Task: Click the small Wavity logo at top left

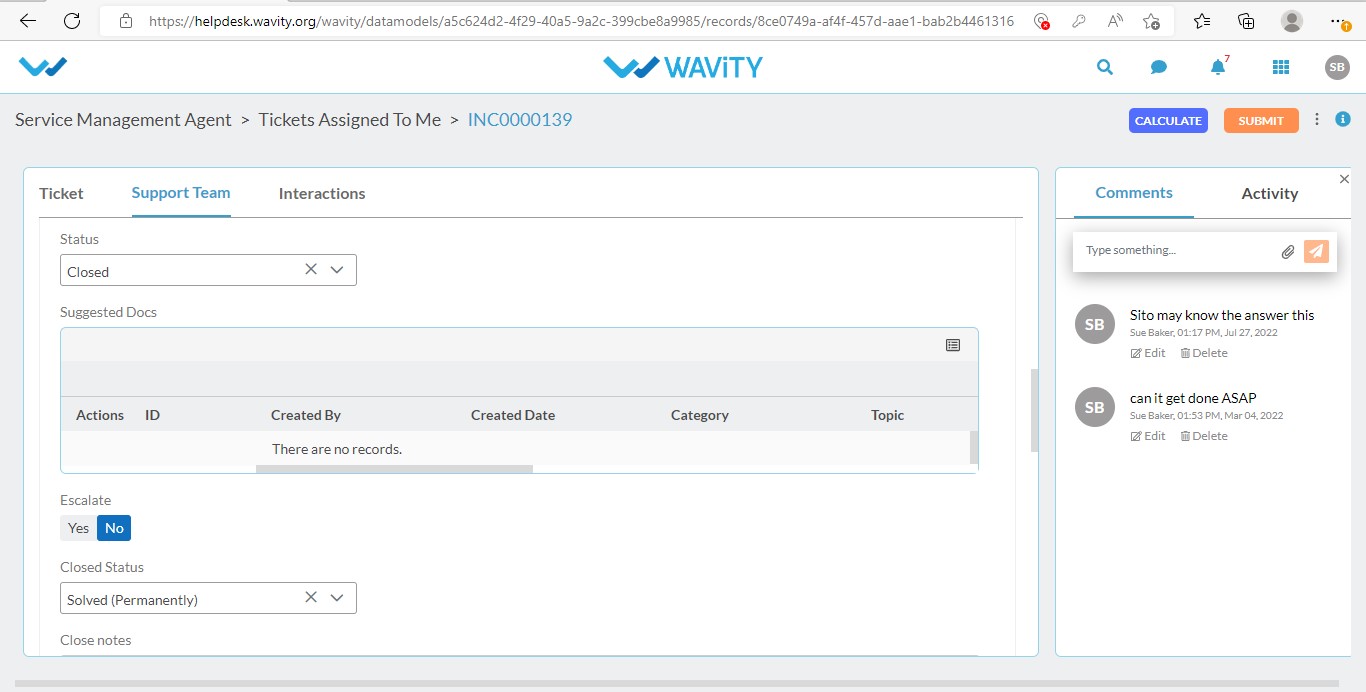Action: [43, 67]
